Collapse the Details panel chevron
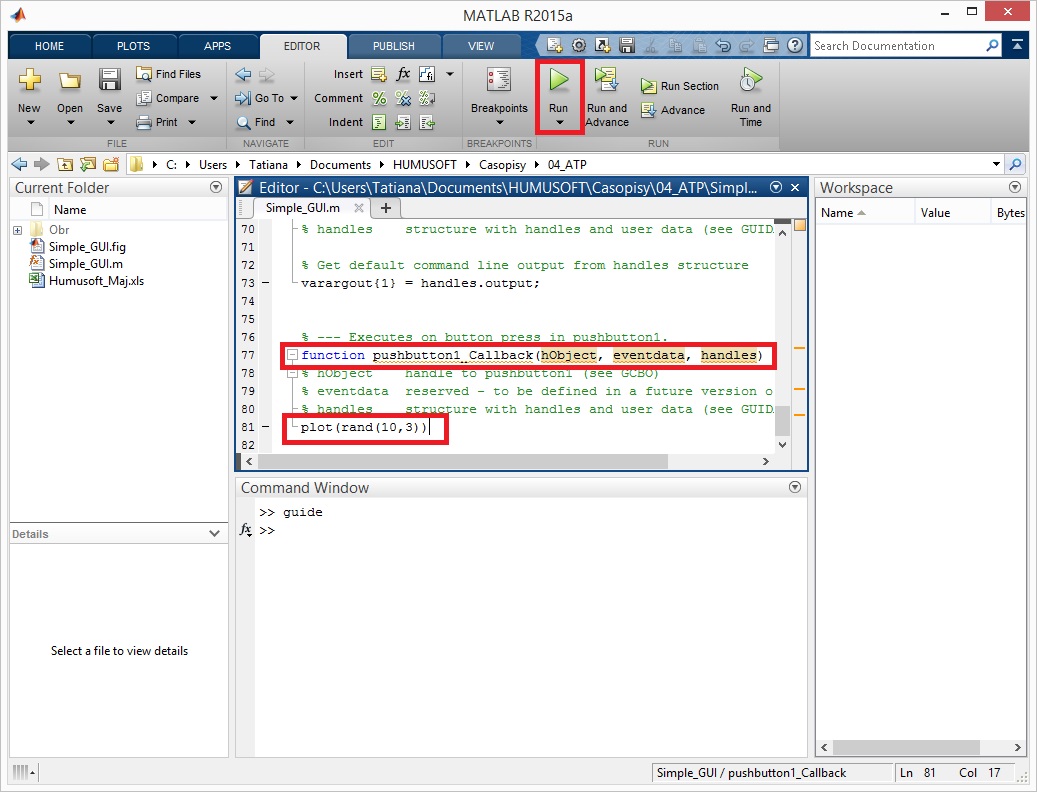The width and height of the screenshot is (1037, 792). [x=214, y=534]
